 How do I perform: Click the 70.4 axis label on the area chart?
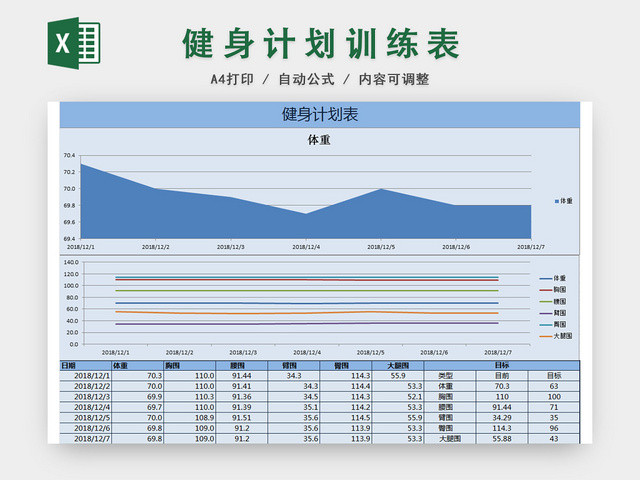(x=69, y=155)
